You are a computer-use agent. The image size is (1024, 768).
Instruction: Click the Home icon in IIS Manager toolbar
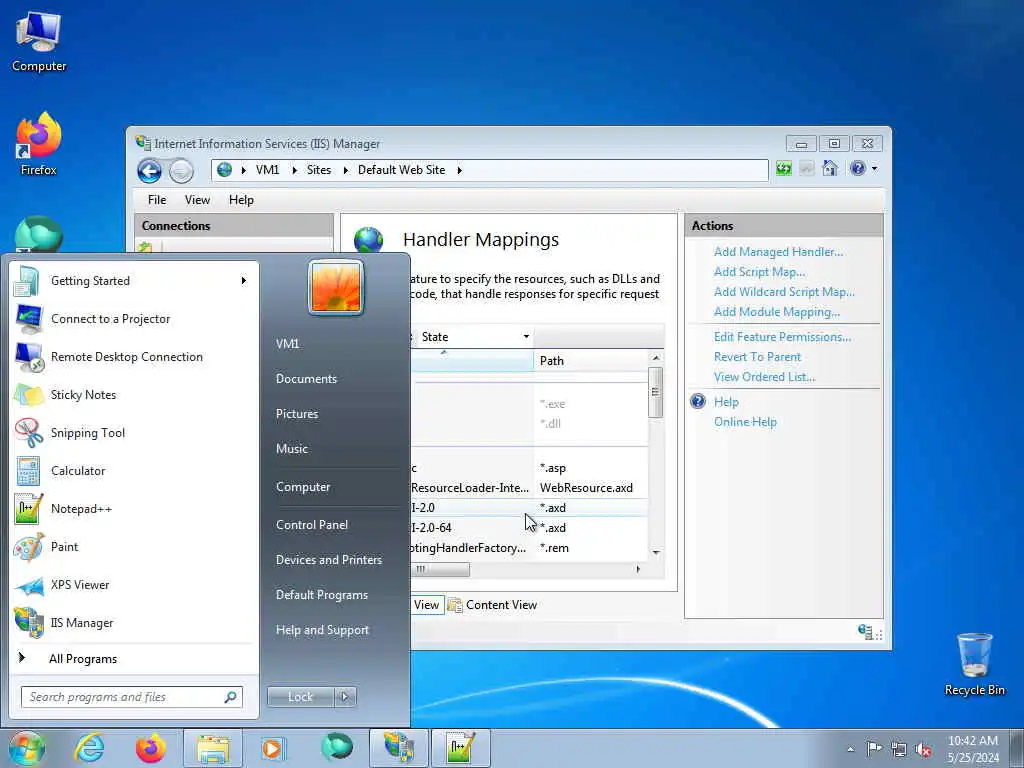pos(829,168)
